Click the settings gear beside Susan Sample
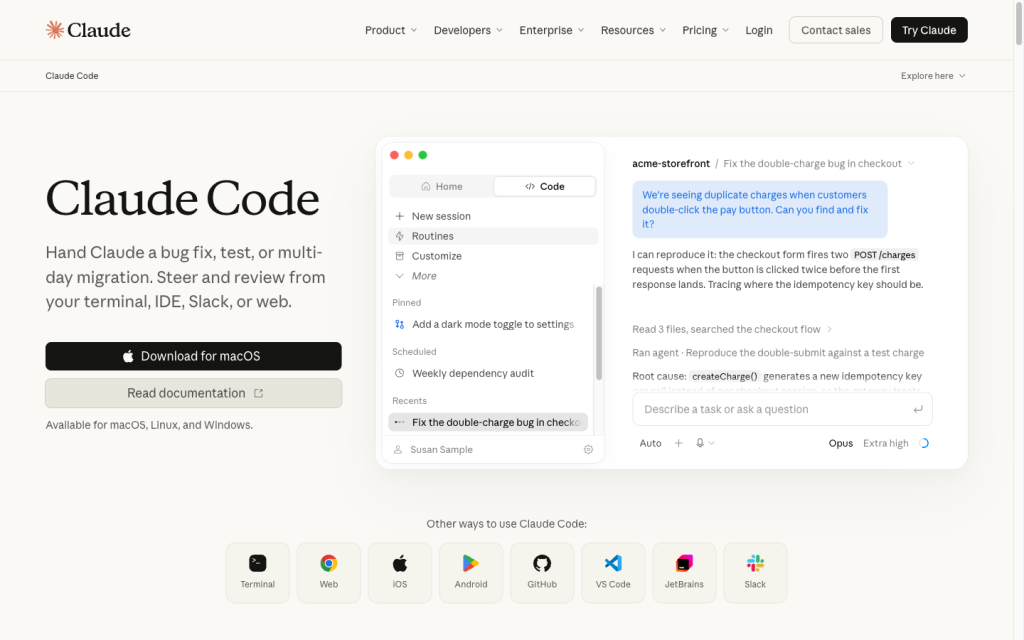Image resolution: width=1024 pixels, height=640 pixels. (x=588, y=449)
